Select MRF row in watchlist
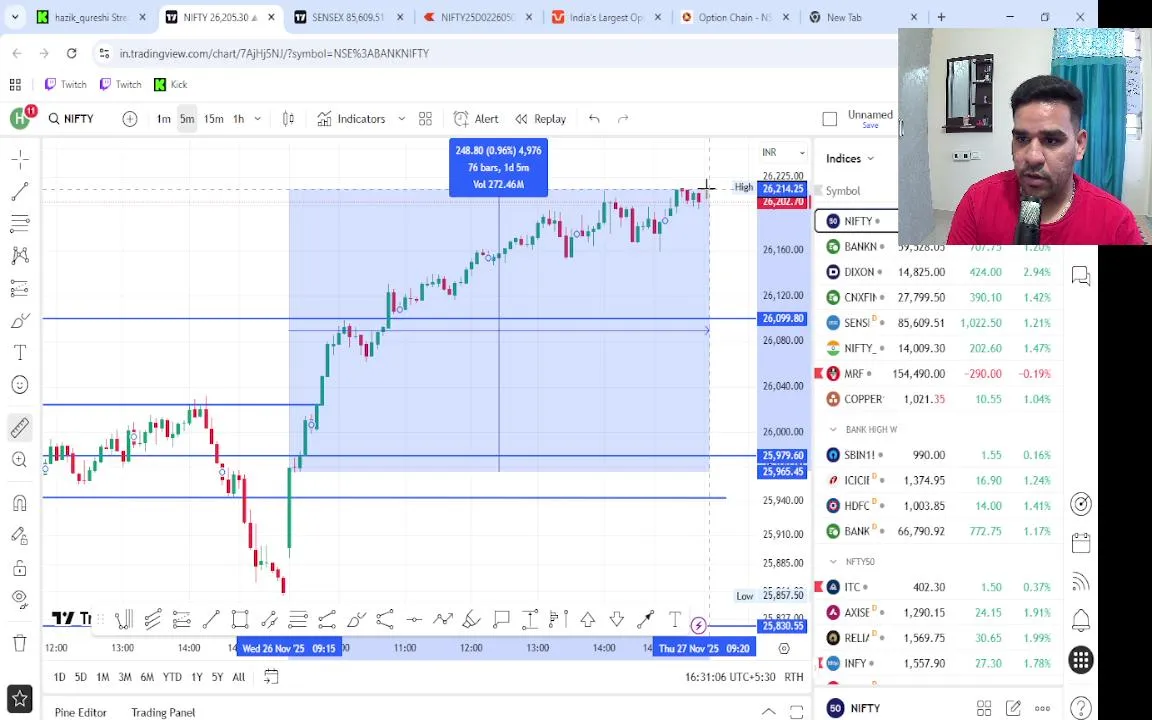The width and height of the screenshot is (1152, 720). pyautogui.click(x=939, y=374)
